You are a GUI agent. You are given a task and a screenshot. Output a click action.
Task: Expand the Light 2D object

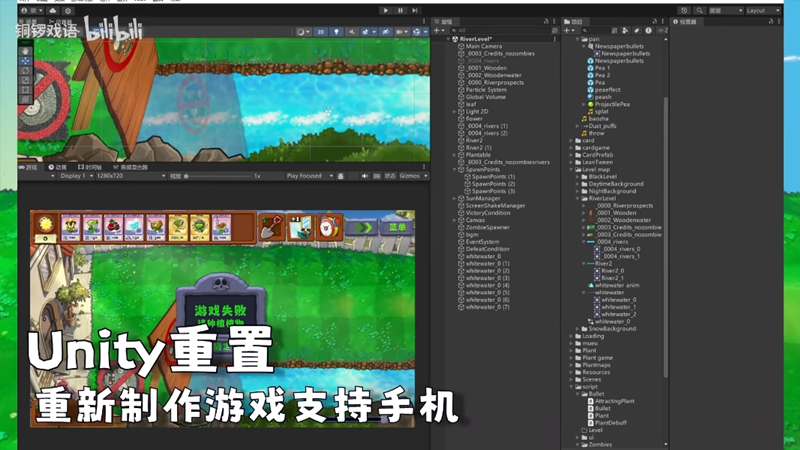tap(455, 111)
